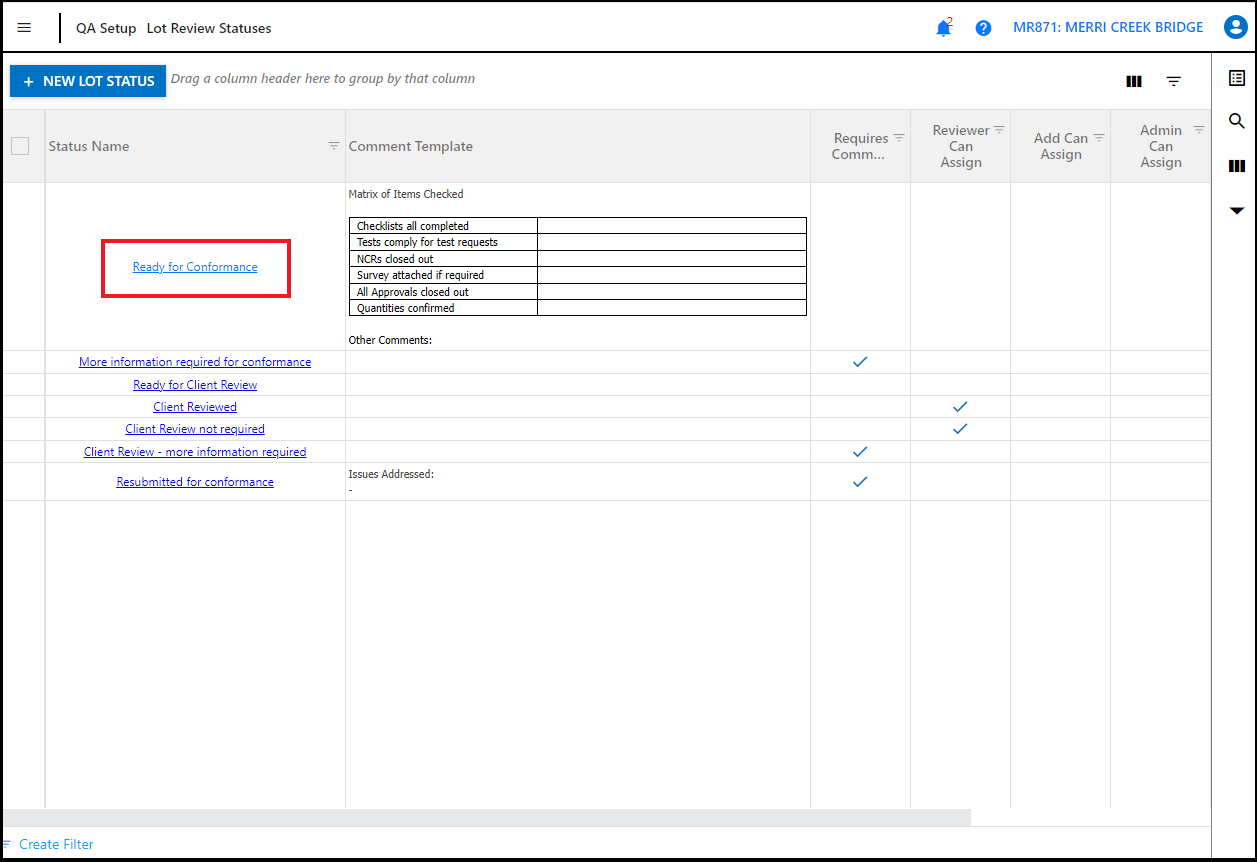The image size is (1257, 862).
Task: Click the NEW LOT STATUS button
Action: (x=88, y=81)
